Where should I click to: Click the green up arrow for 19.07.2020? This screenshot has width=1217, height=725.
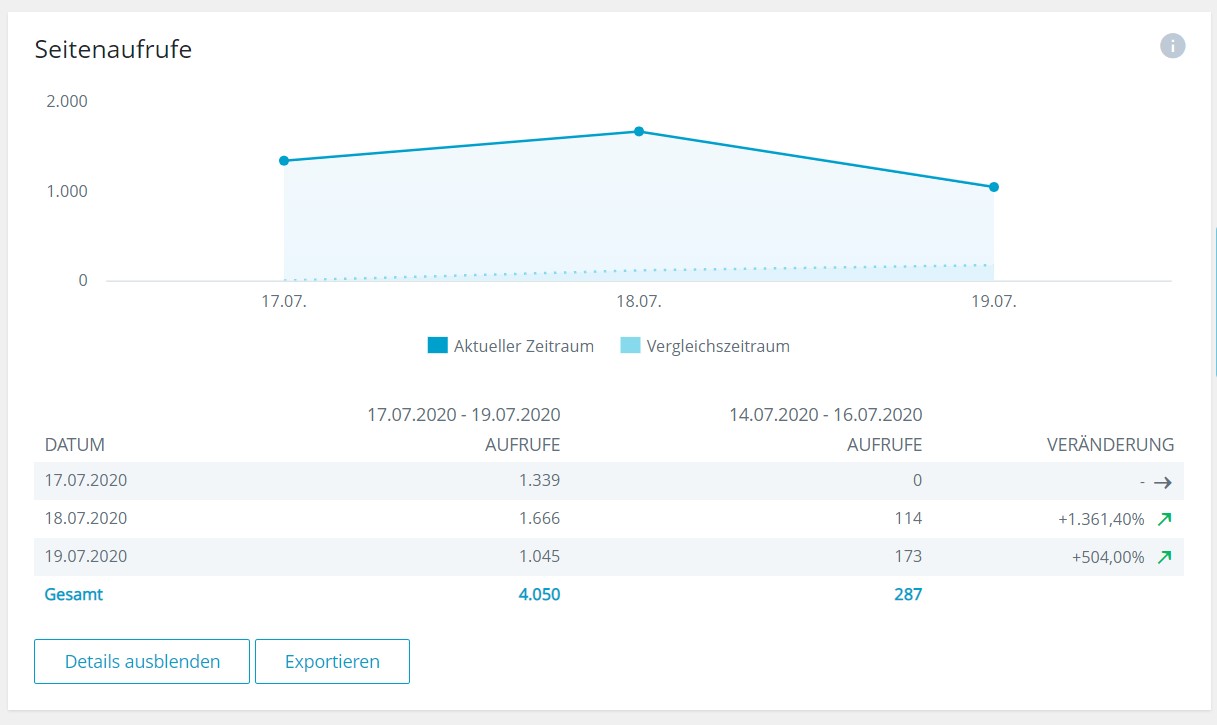pyautogui.click(x=1164, y=557)
